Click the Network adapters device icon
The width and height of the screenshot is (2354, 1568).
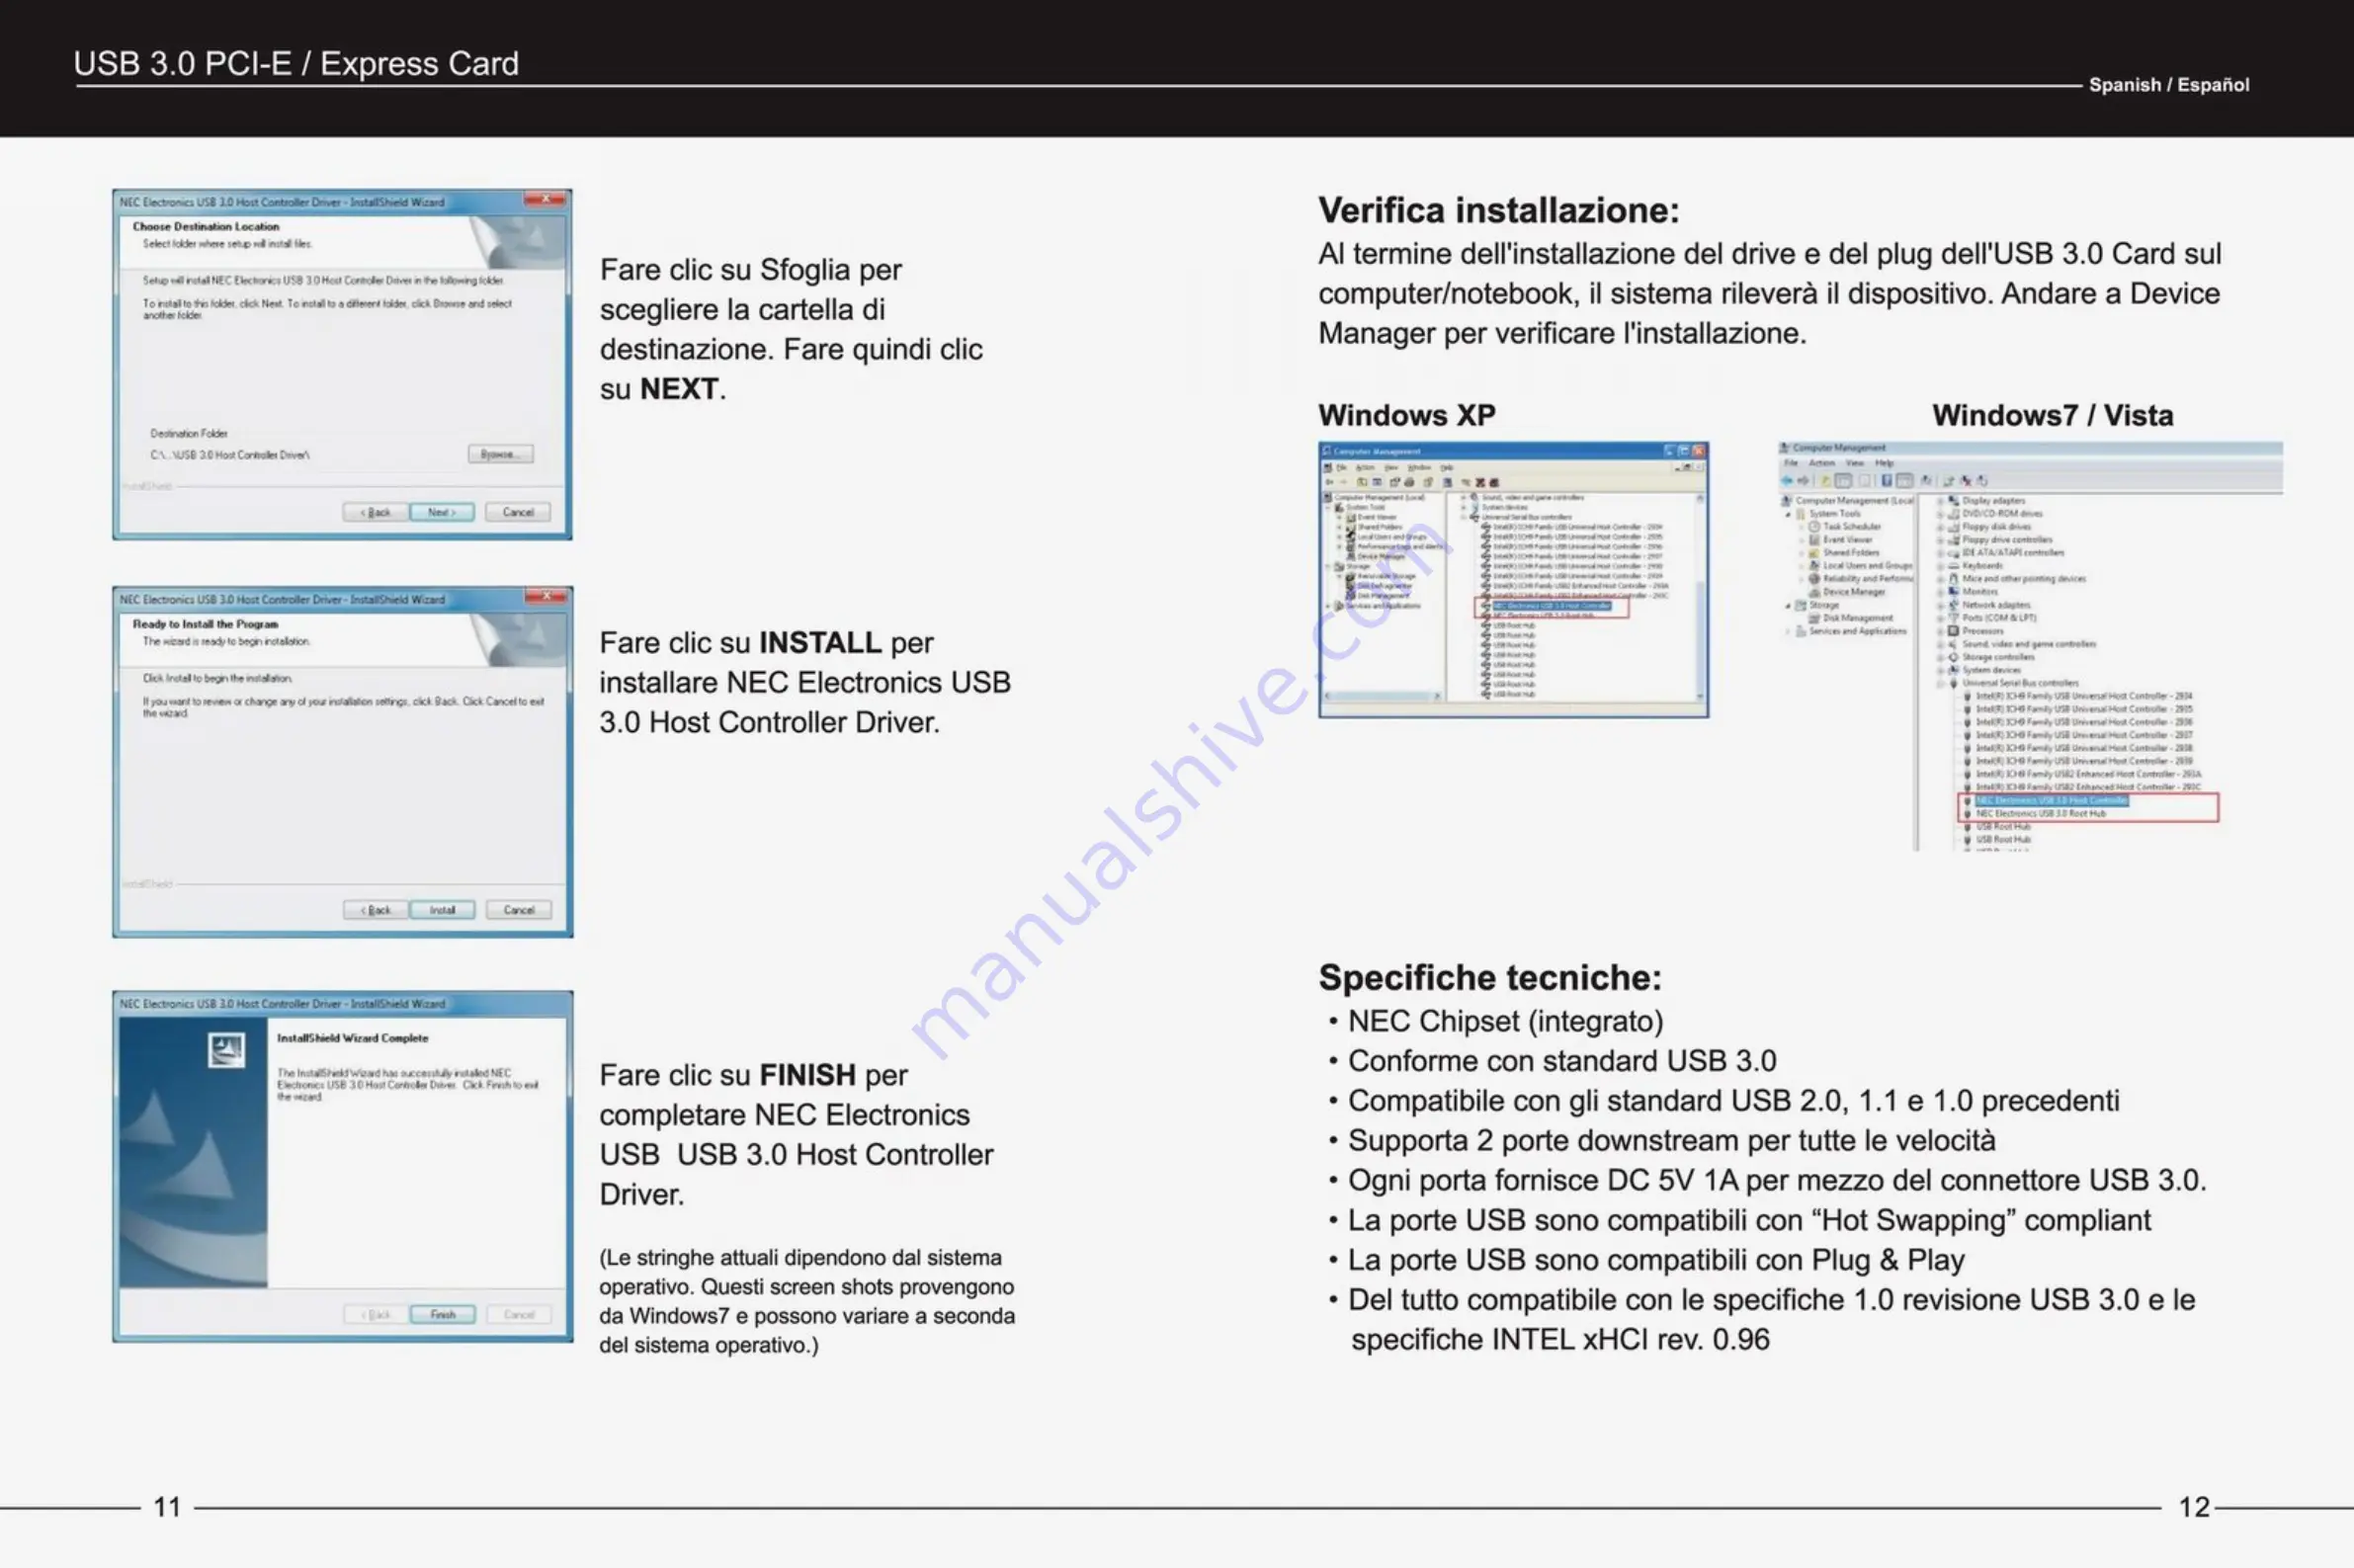point(1953,605)
